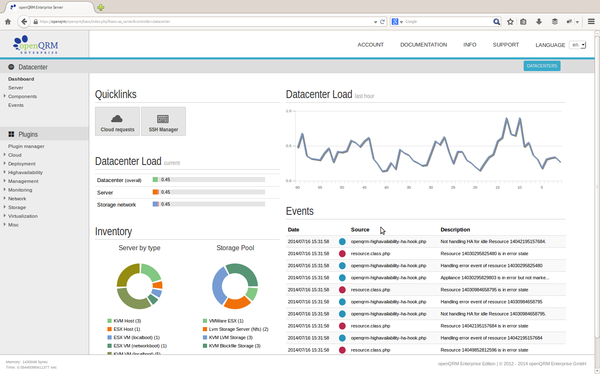Open the INFO menu
The width and height of the screenshot is (600, 374).
tap(470, 45)
